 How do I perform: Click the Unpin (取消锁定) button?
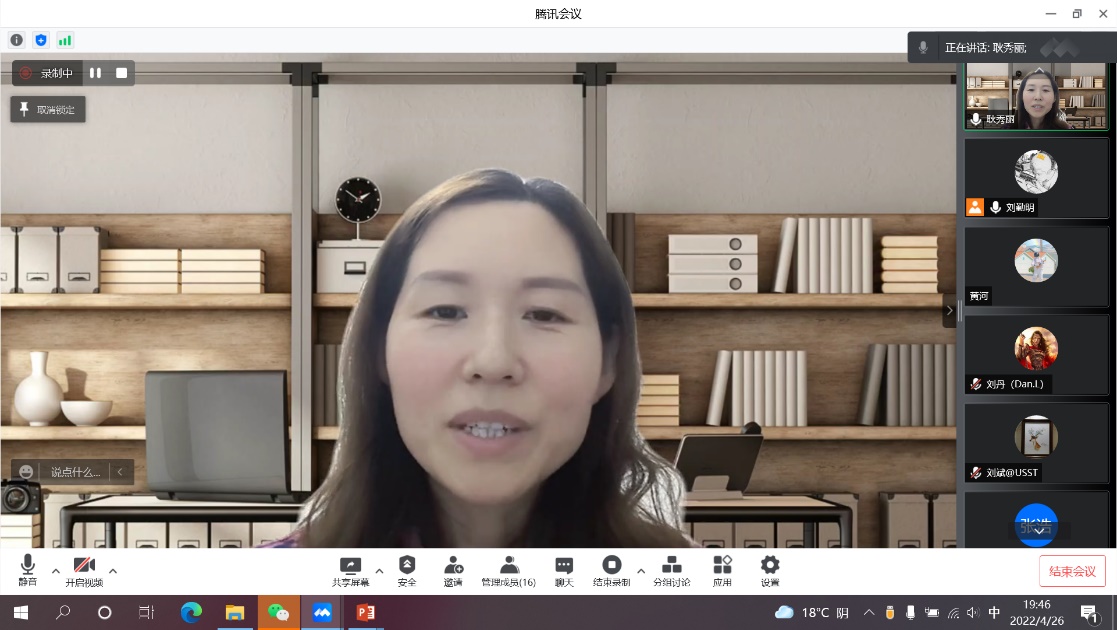[x=48, y=109]
